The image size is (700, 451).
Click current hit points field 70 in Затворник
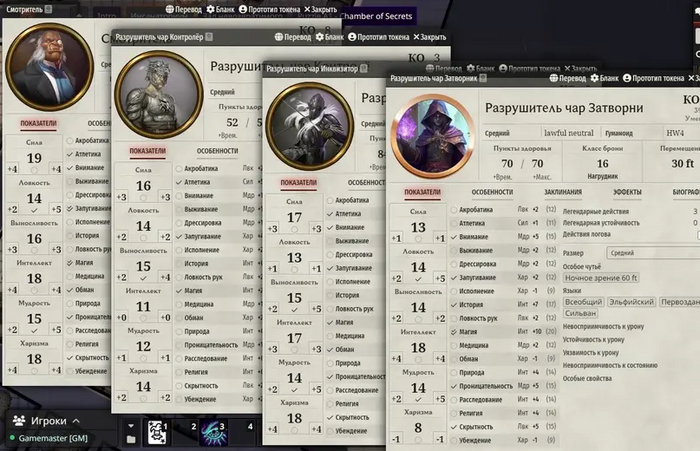(x=507, y=164)
